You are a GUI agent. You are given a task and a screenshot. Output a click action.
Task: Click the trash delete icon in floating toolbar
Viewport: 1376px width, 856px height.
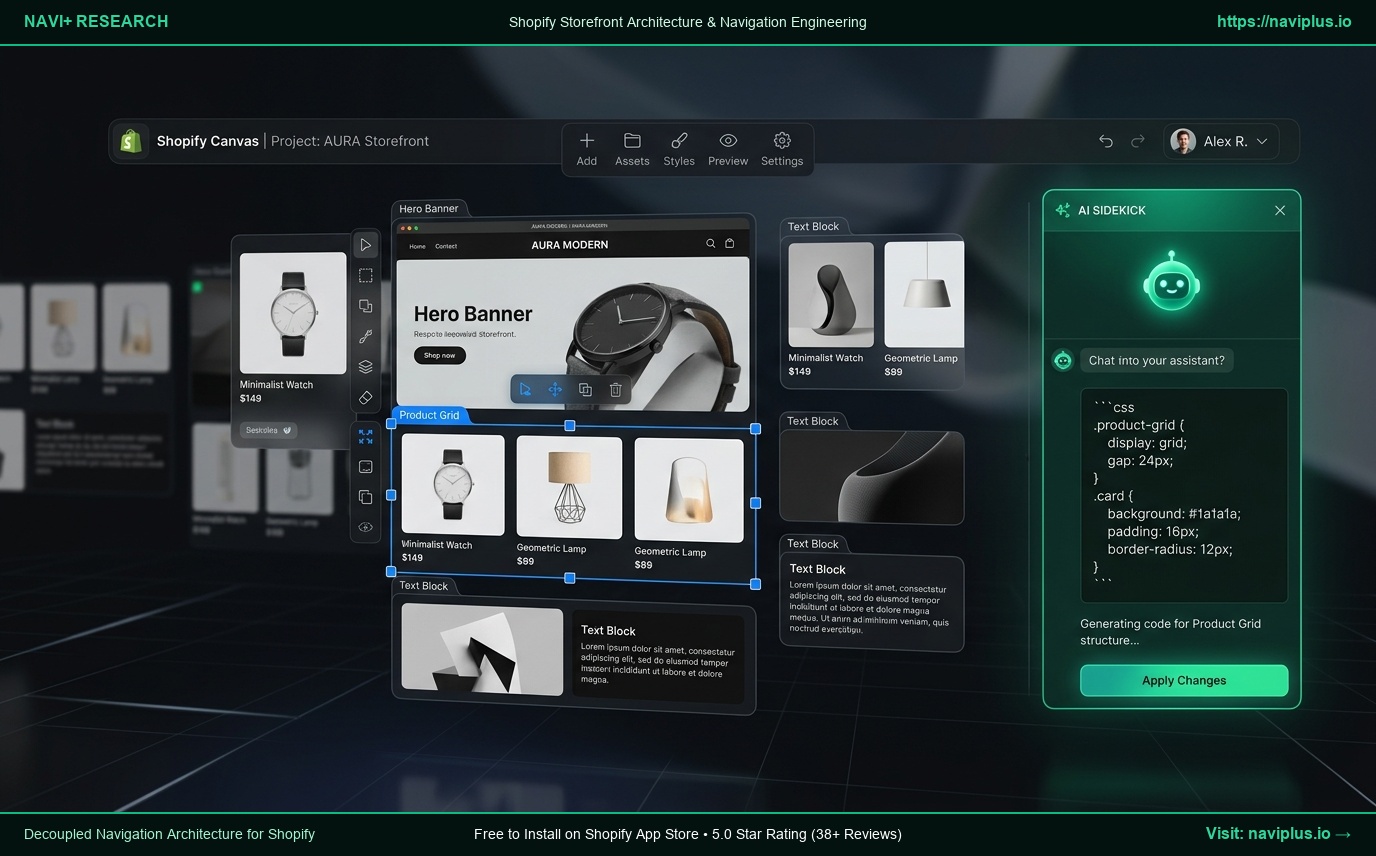[616, 390]
